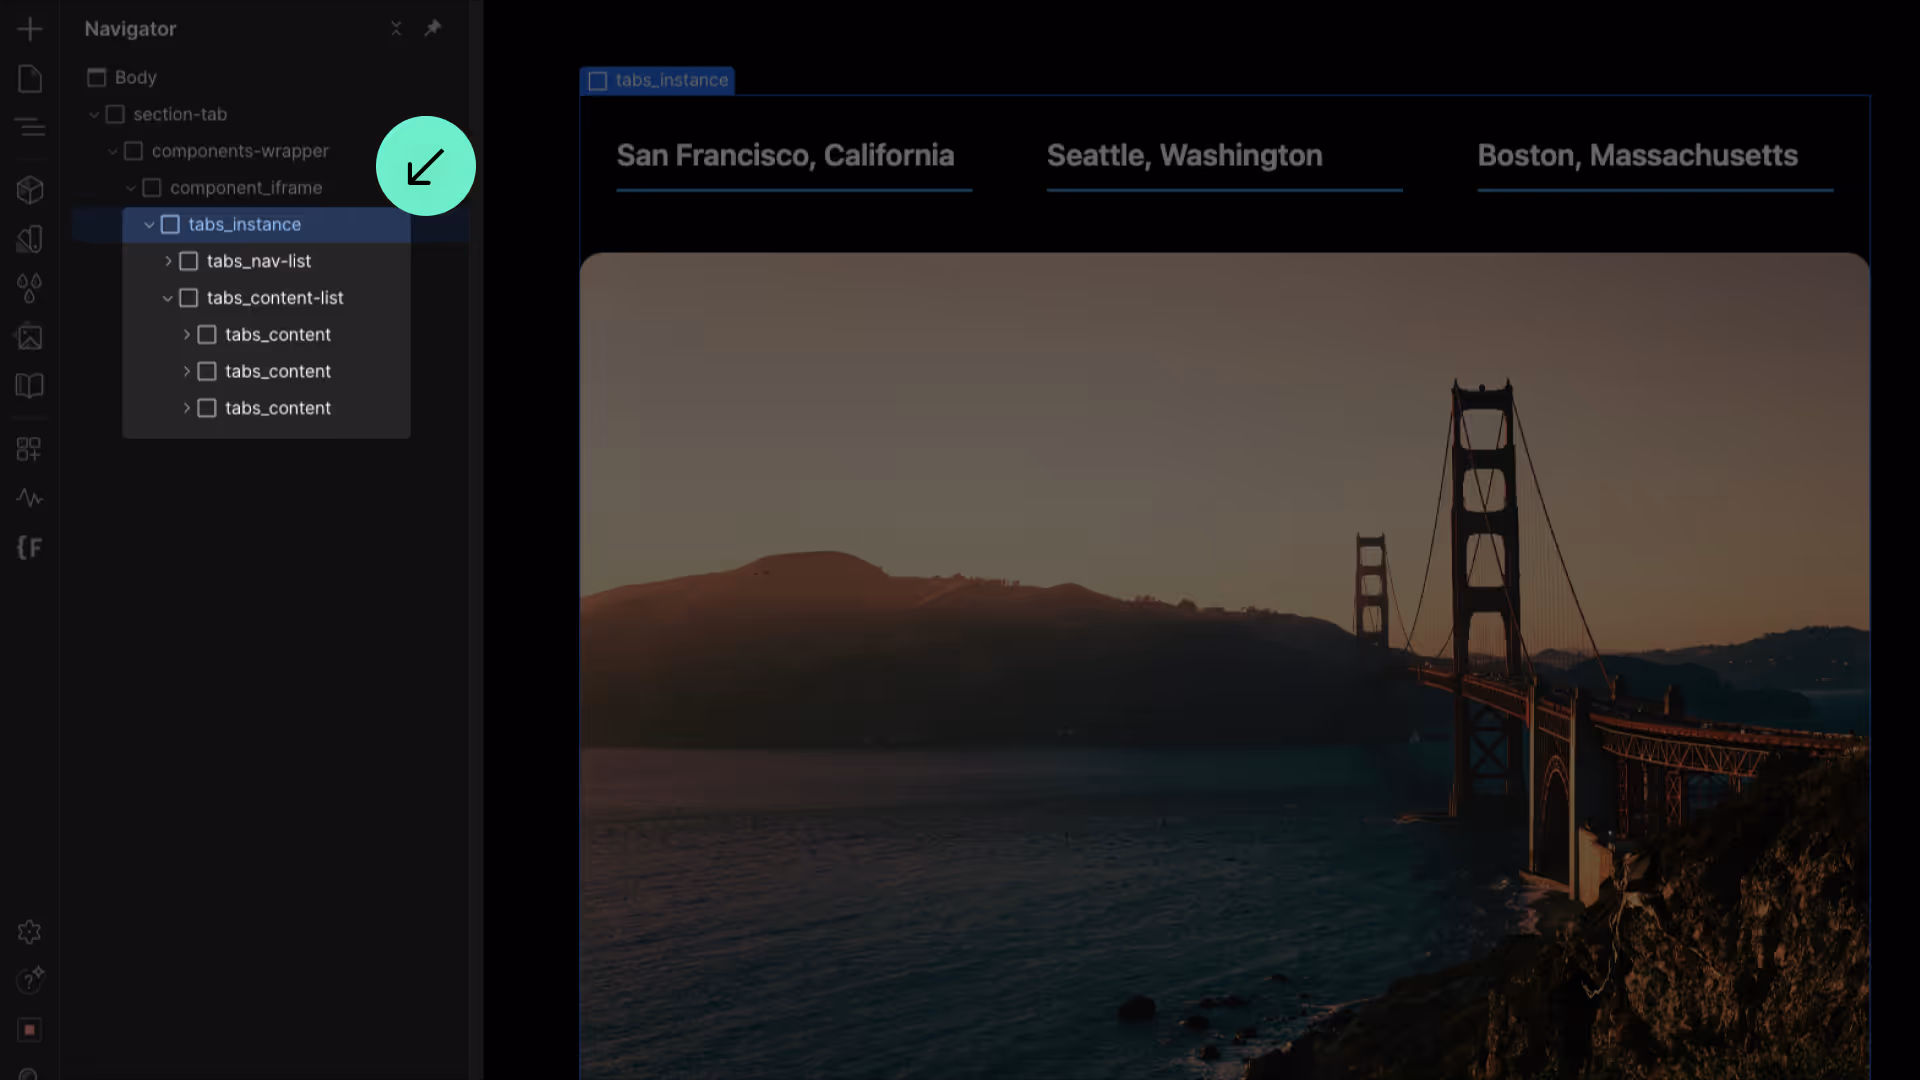
Task: Open the Finsweet {F icon
Action: coord(30,547)
